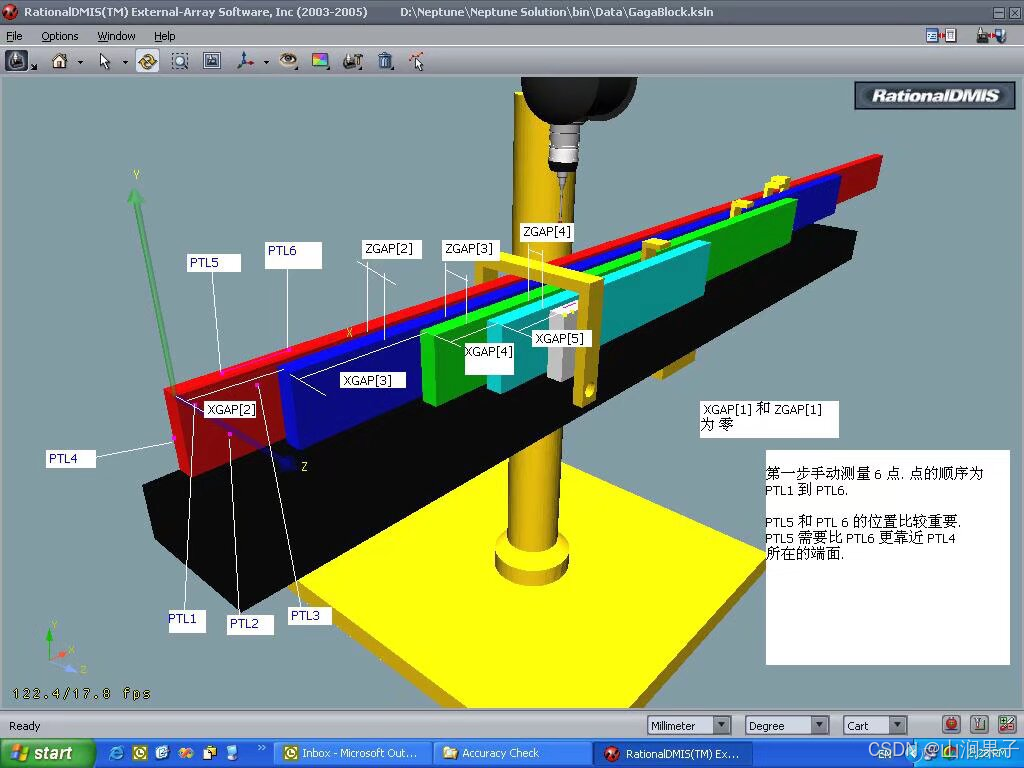Click Internet Explorer quick launch icon
The width and height of the screenshot is (1024, 768).
[x=116, y=753]
